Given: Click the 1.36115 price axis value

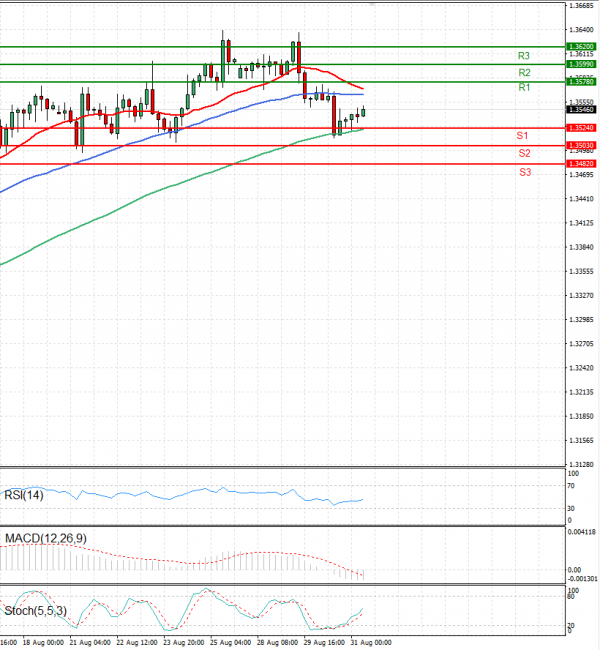Looking at the screenshot, I should click(582, 54).
